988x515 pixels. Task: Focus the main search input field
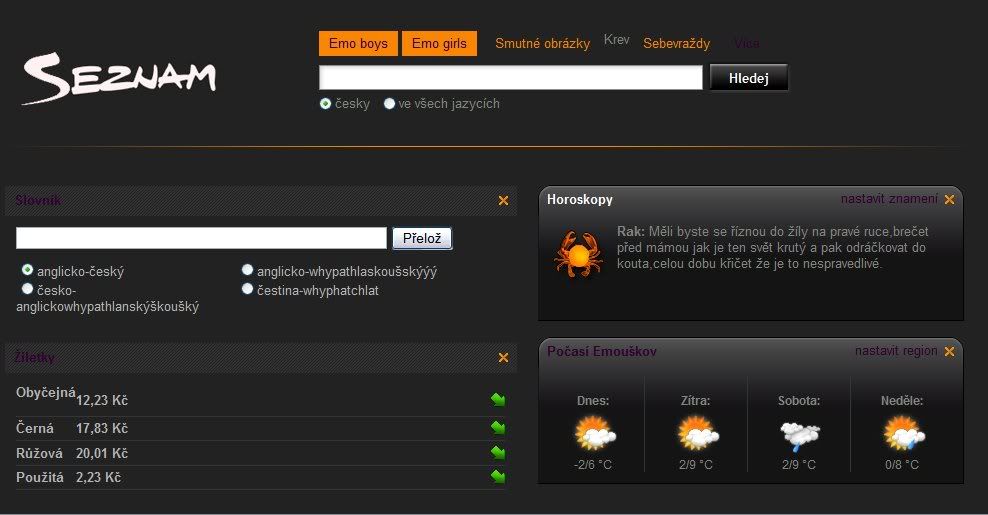point(510,78)
